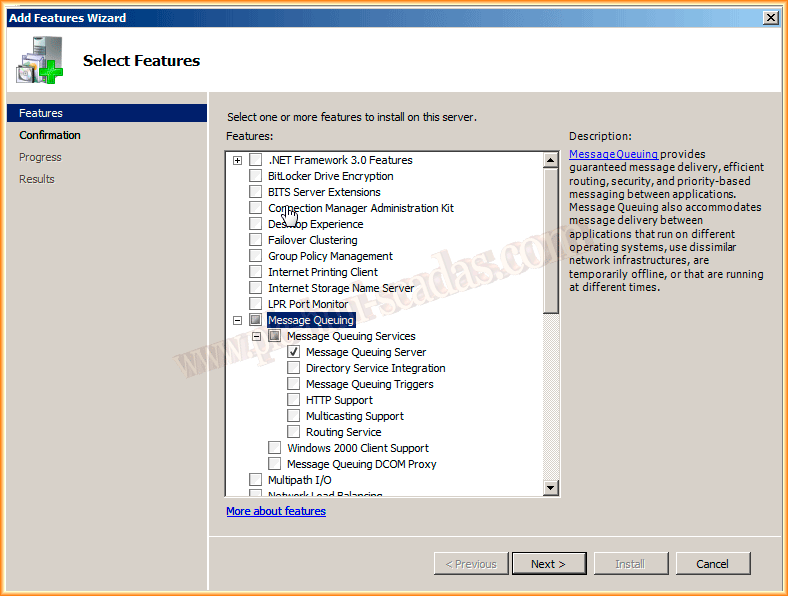Check the BitLocker Drive Encryption box
The image size is (788, 596).
point(256,176)
